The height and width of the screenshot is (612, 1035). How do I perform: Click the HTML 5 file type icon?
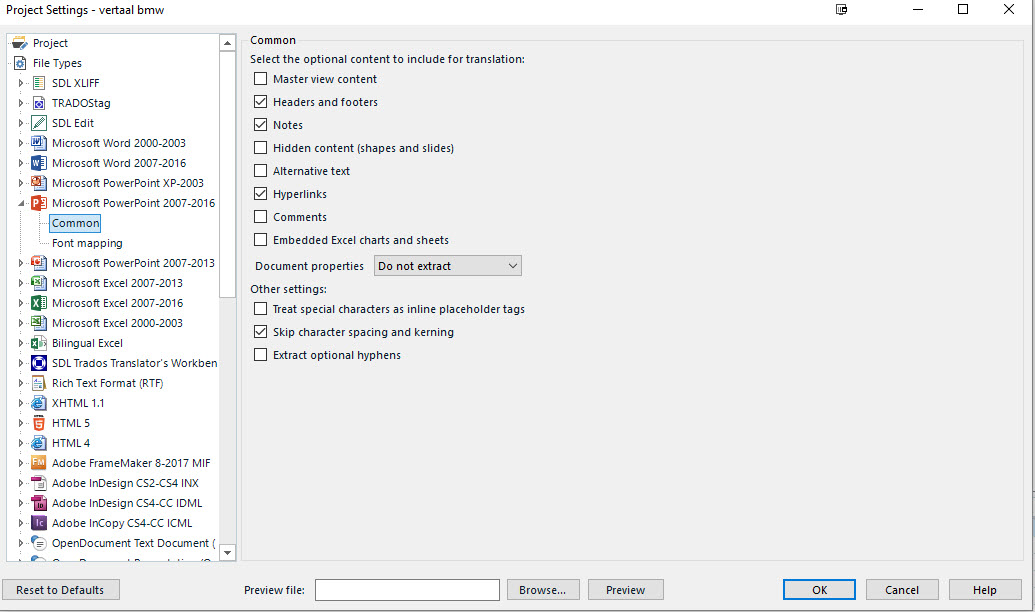(39, 423)
